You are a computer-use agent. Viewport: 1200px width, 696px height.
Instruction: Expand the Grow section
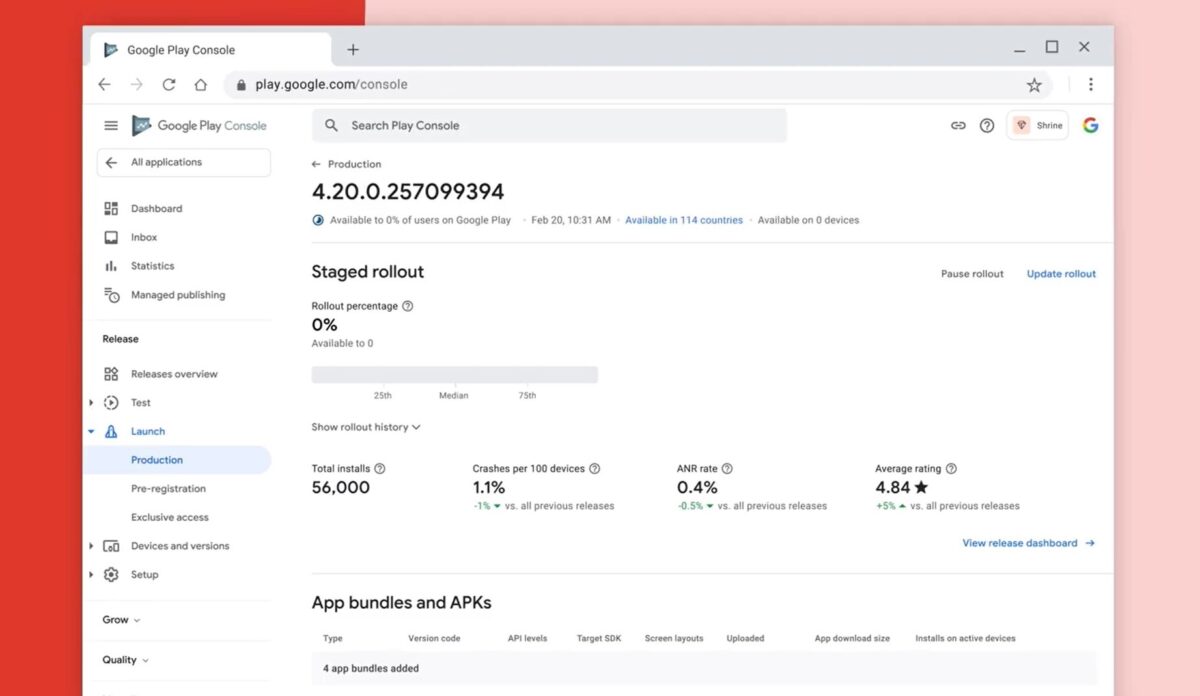(x=121, y=620)
